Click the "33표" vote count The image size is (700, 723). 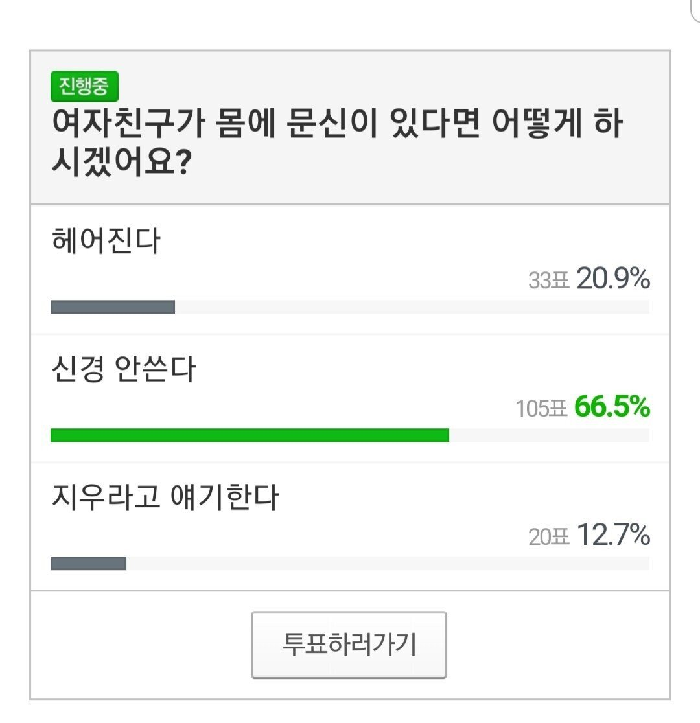(548, 279)
